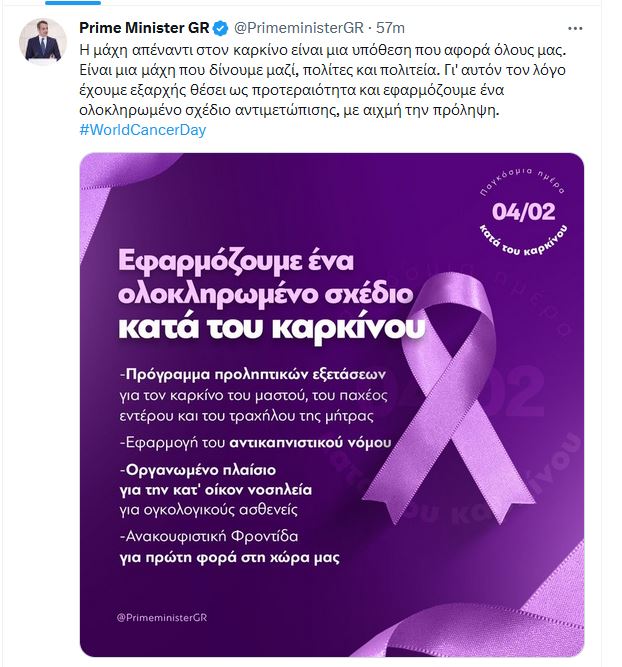Click the circular 04/02 date badge
The height and width of the screenshot is (667, 622).
[x=523, y=211]
